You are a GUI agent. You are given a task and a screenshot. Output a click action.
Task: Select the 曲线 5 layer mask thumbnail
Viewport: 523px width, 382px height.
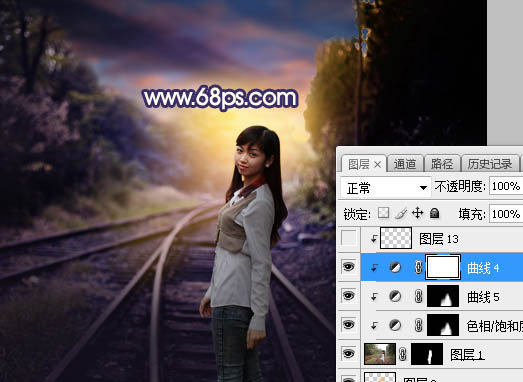click(x=443, y=296)
